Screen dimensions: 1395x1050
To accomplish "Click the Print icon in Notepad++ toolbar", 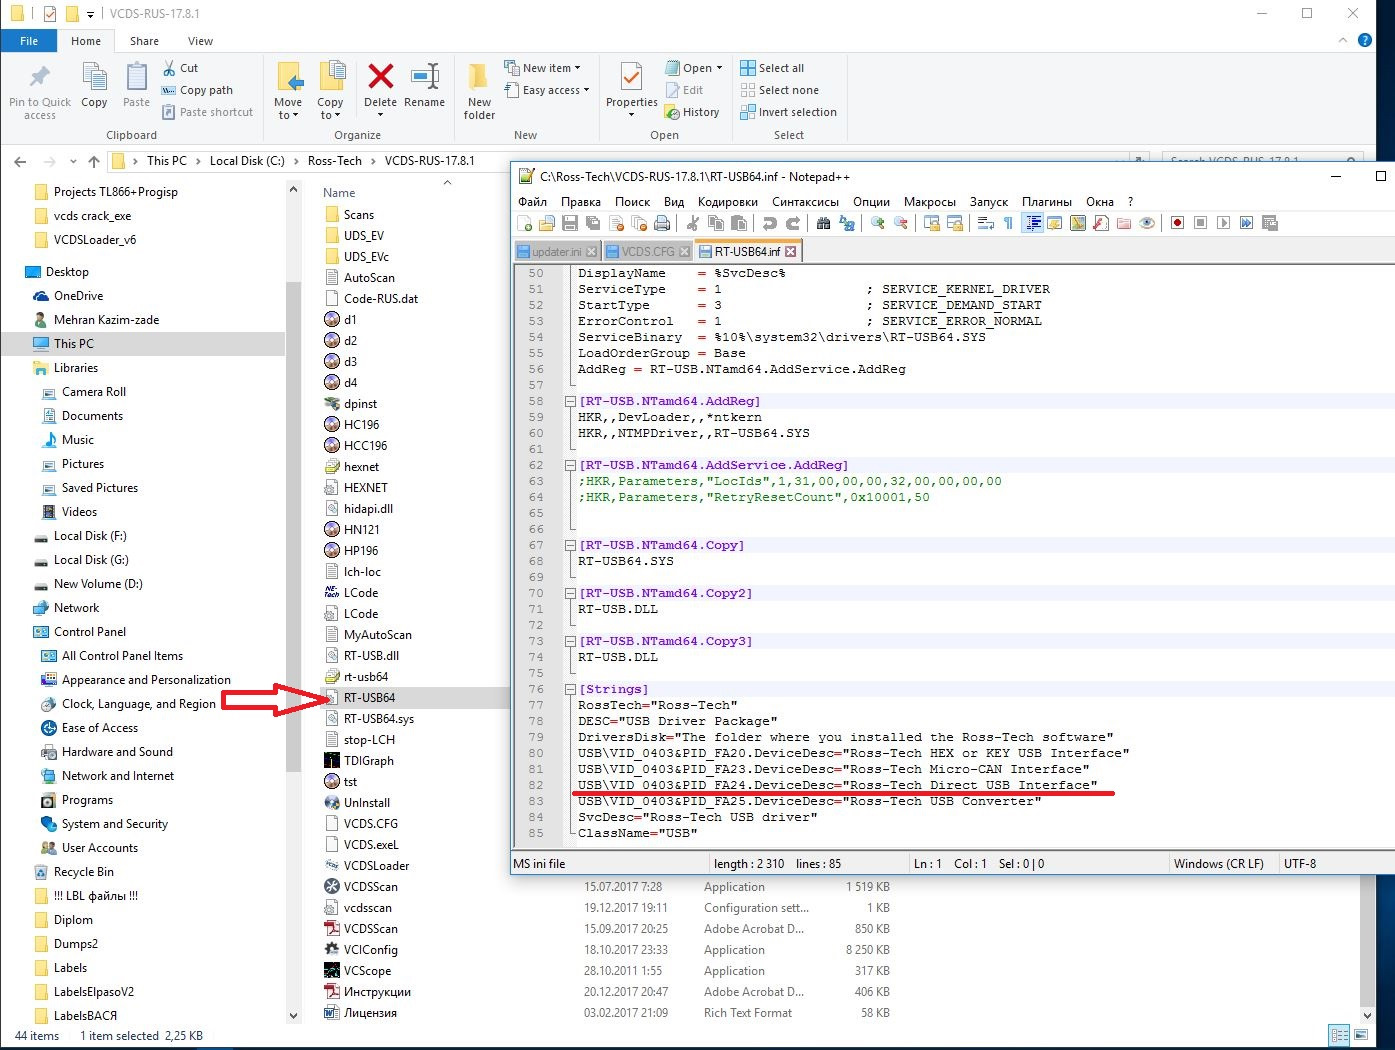I will tap(662, 223).
